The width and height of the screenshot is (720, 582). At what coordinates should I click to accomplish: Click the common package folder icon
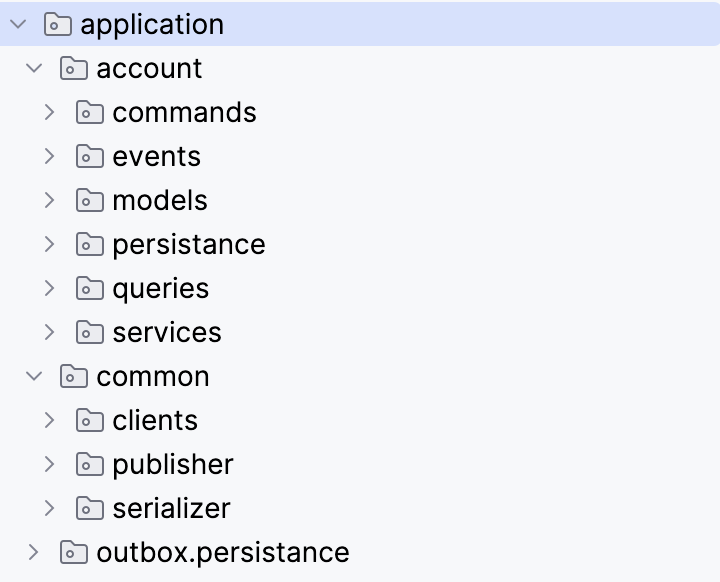tap(74, 377)
